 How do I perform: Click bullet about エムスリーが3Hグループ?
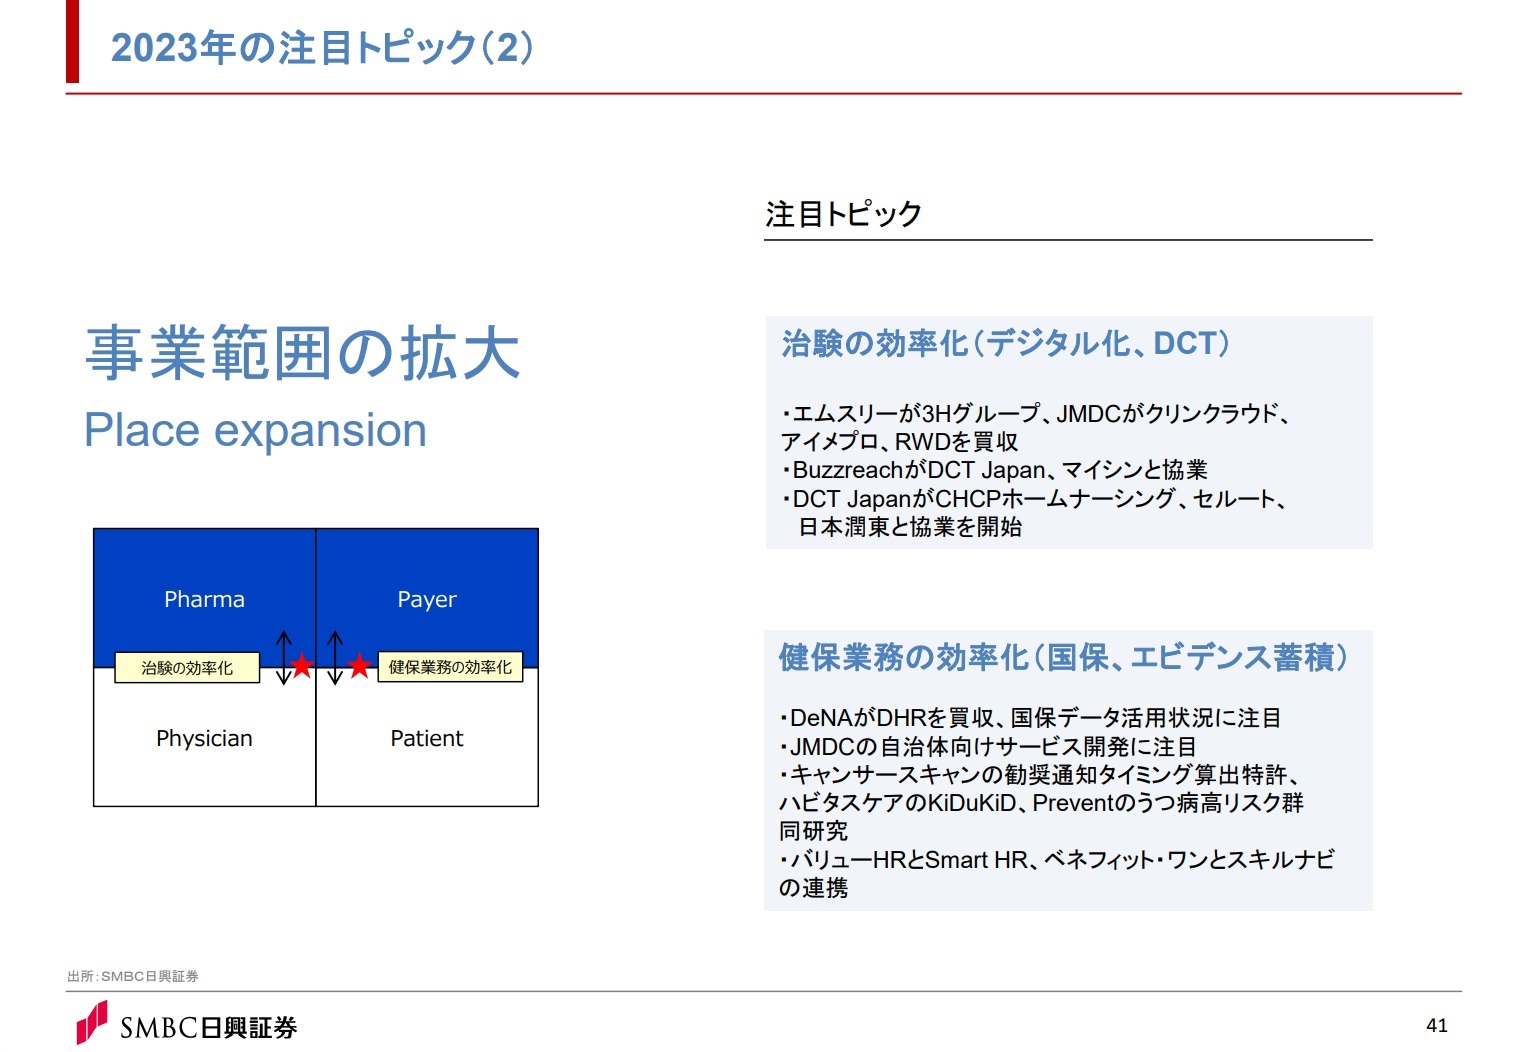tap(1036, 413)
